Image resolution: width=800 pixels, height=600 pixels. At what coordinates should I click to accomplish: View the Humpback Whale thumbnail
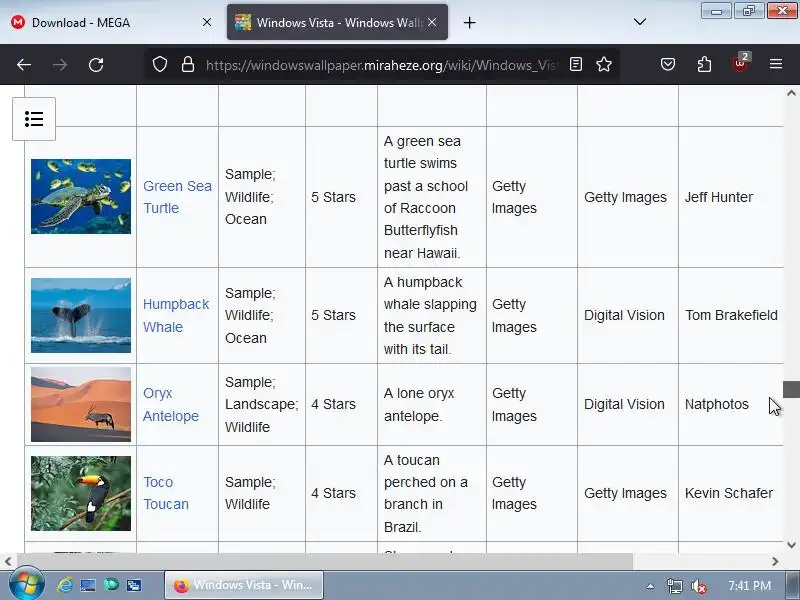[81, 315]
